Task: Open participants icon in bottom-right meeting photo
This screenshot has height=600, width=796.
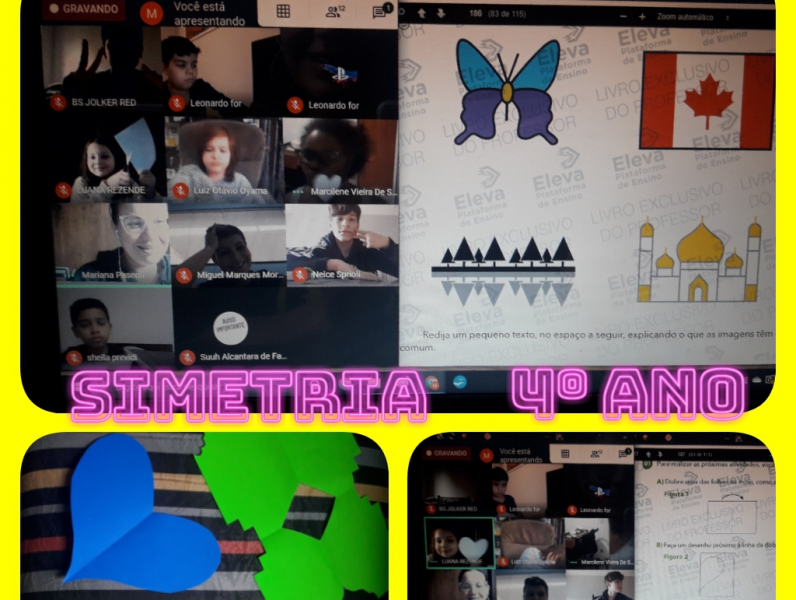Action: [x=595, y=454]
